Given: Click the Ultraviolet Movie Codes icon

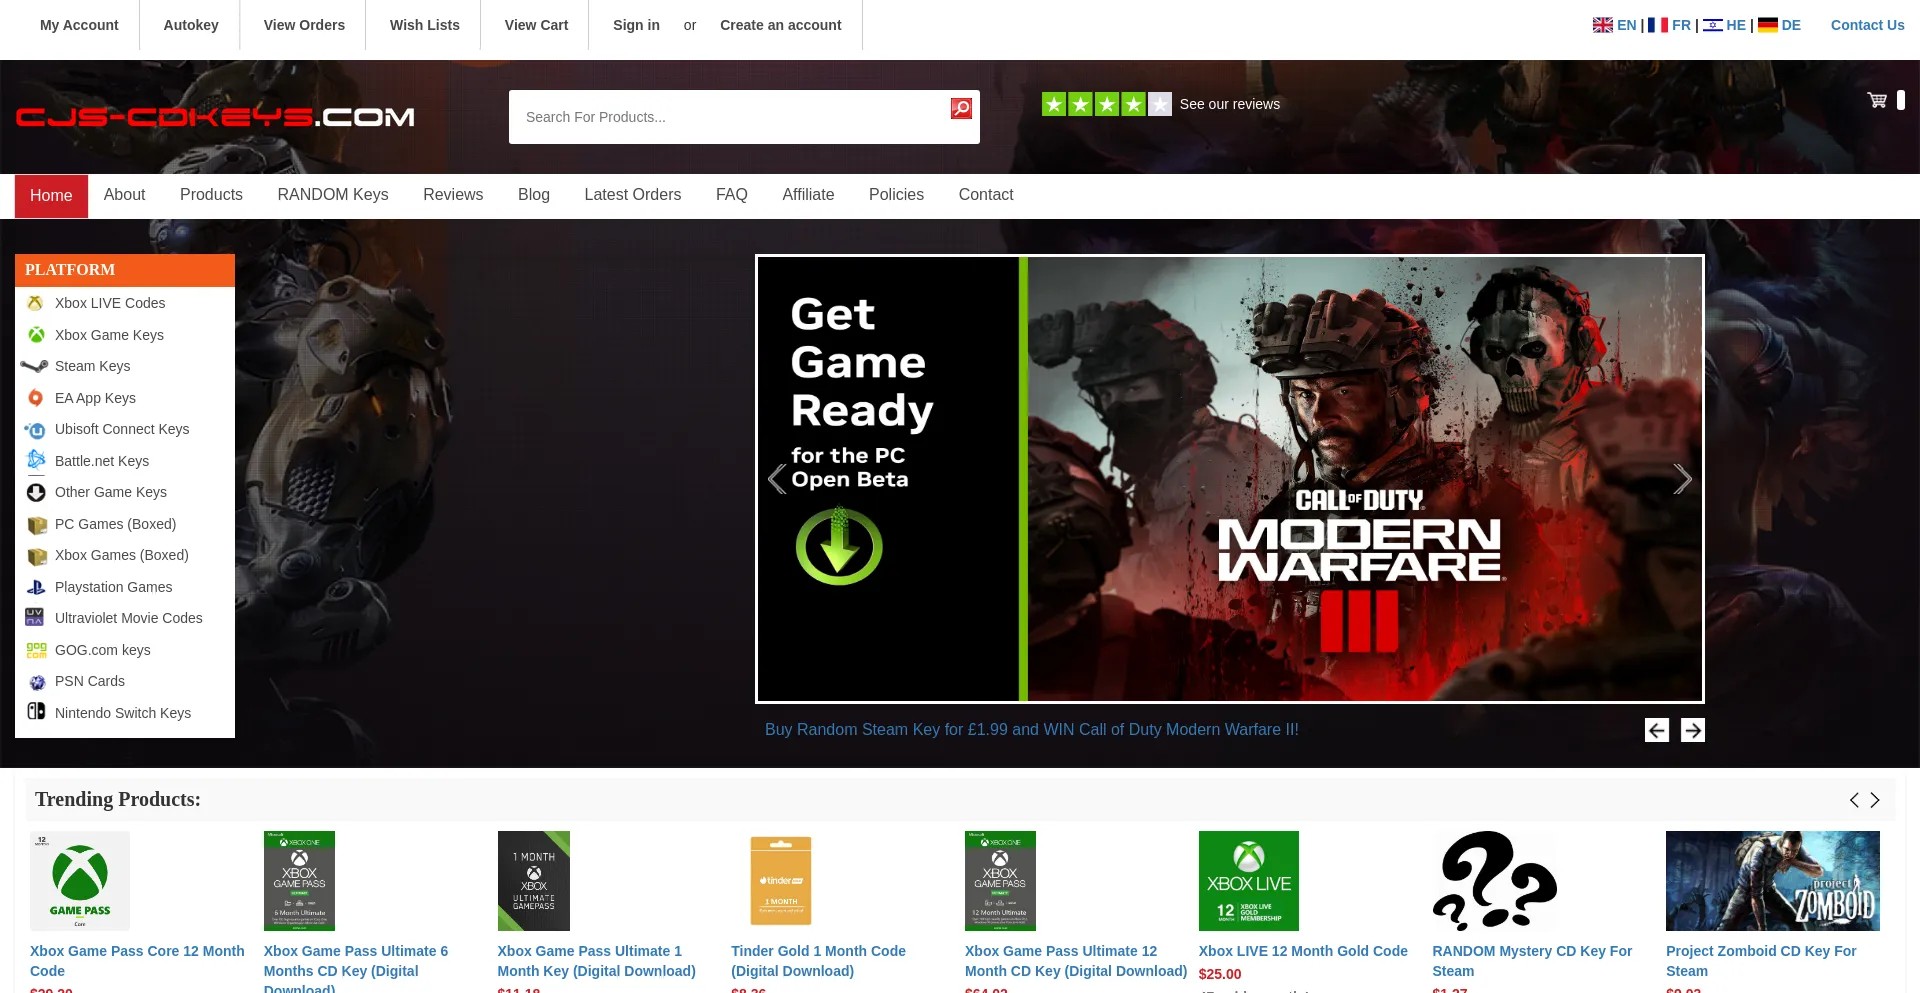Looking at the screenshot, I should coord(35,617).
